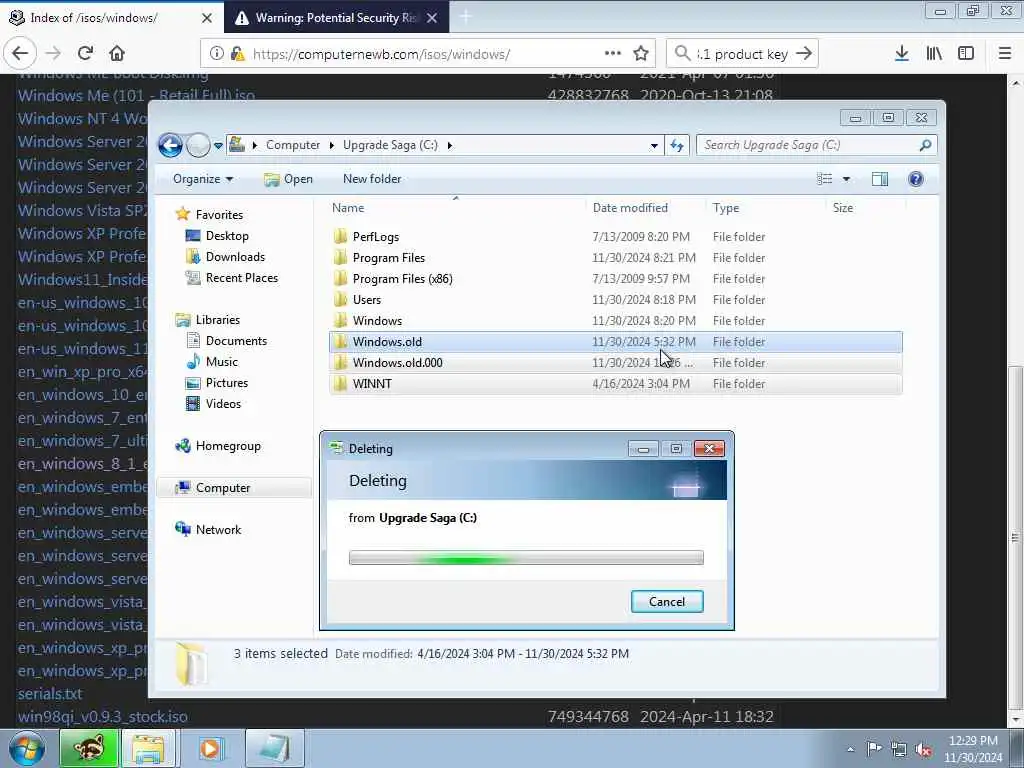Toggle the Firefox sidebar icon
The width and height of the screenshot is (1024, 768).
point(966,54)
